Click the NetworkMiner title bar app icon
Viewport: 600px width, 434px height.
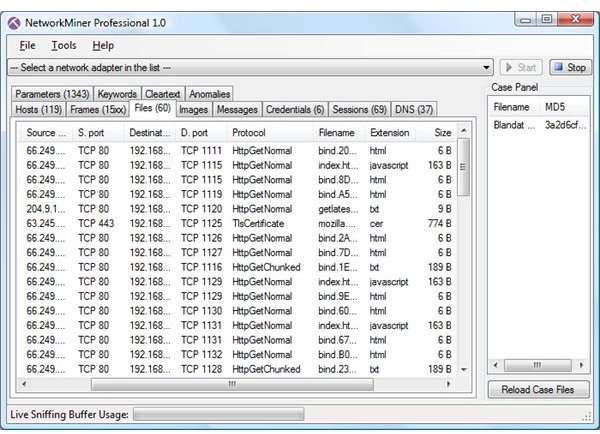click(14, 23)
